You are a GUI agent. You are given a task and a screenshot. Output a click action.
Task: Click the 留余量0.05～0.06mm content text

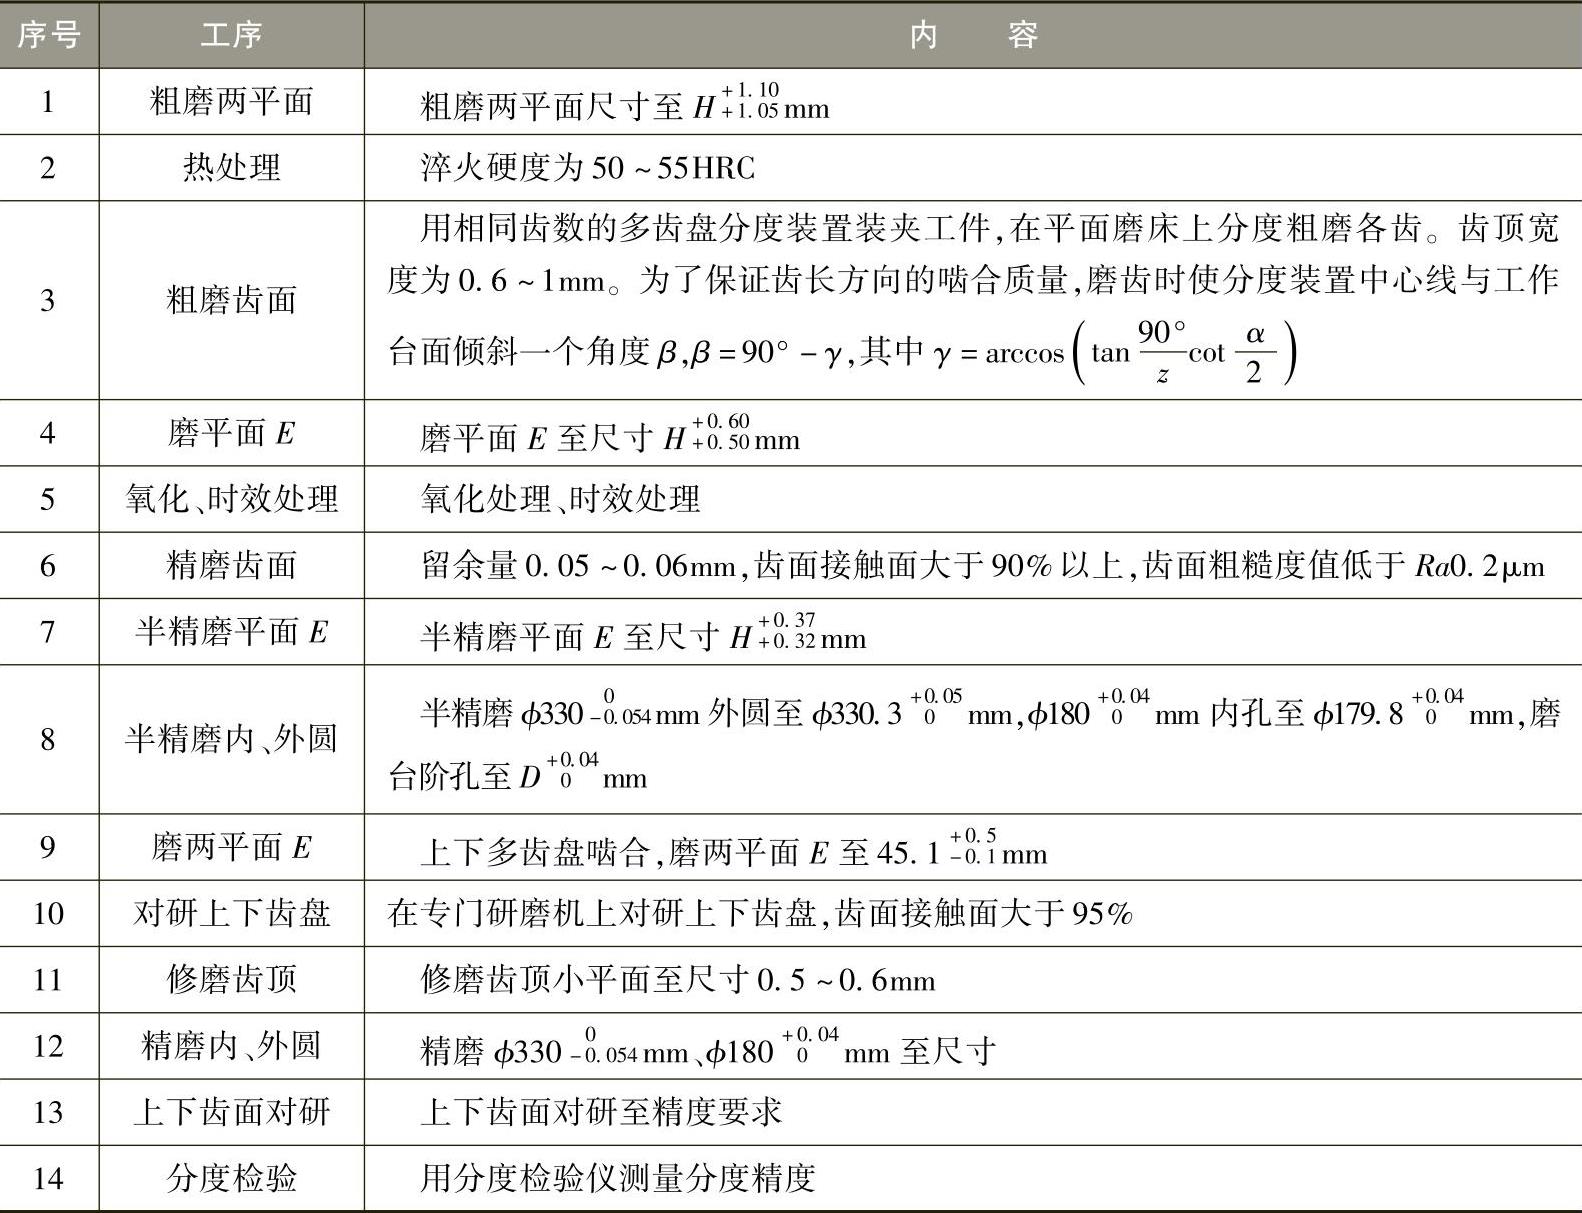[x=983, y=566]
